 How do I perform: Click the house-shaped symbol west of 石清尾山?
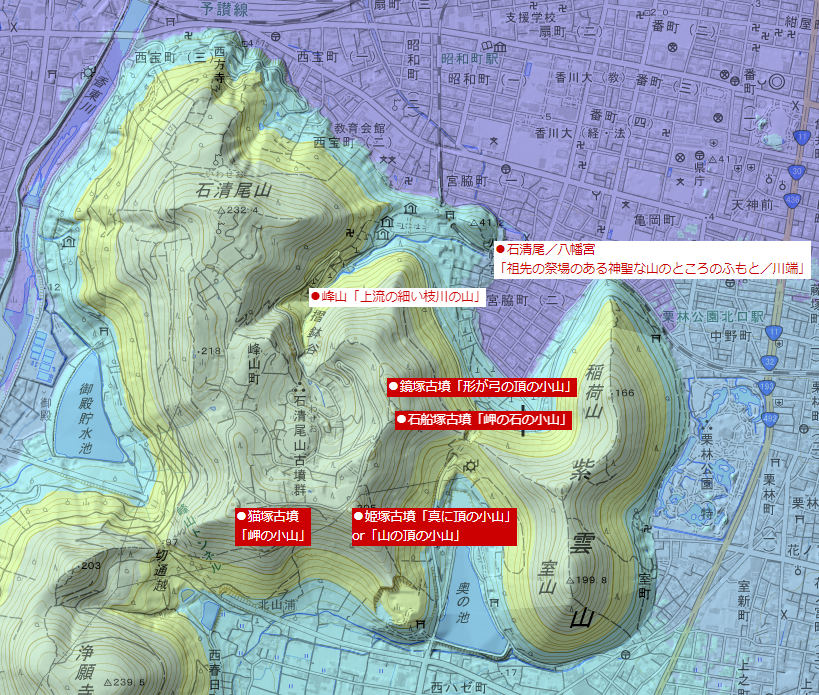(68, 241)
